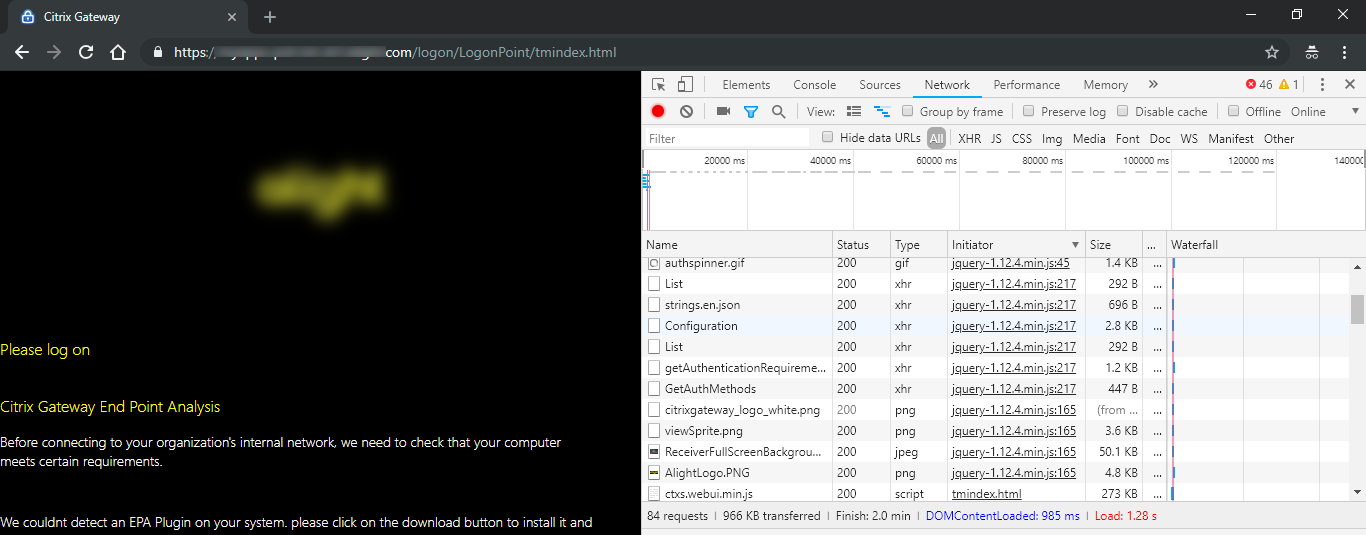Open the tmindex.html initiator link
Image resolution: width=1366 pixels, height=535 pixels.
click(986, 494)
